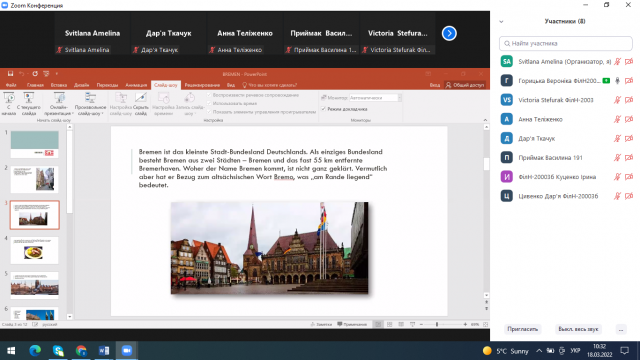Select slide 2 thumbnail

point(35,179)
